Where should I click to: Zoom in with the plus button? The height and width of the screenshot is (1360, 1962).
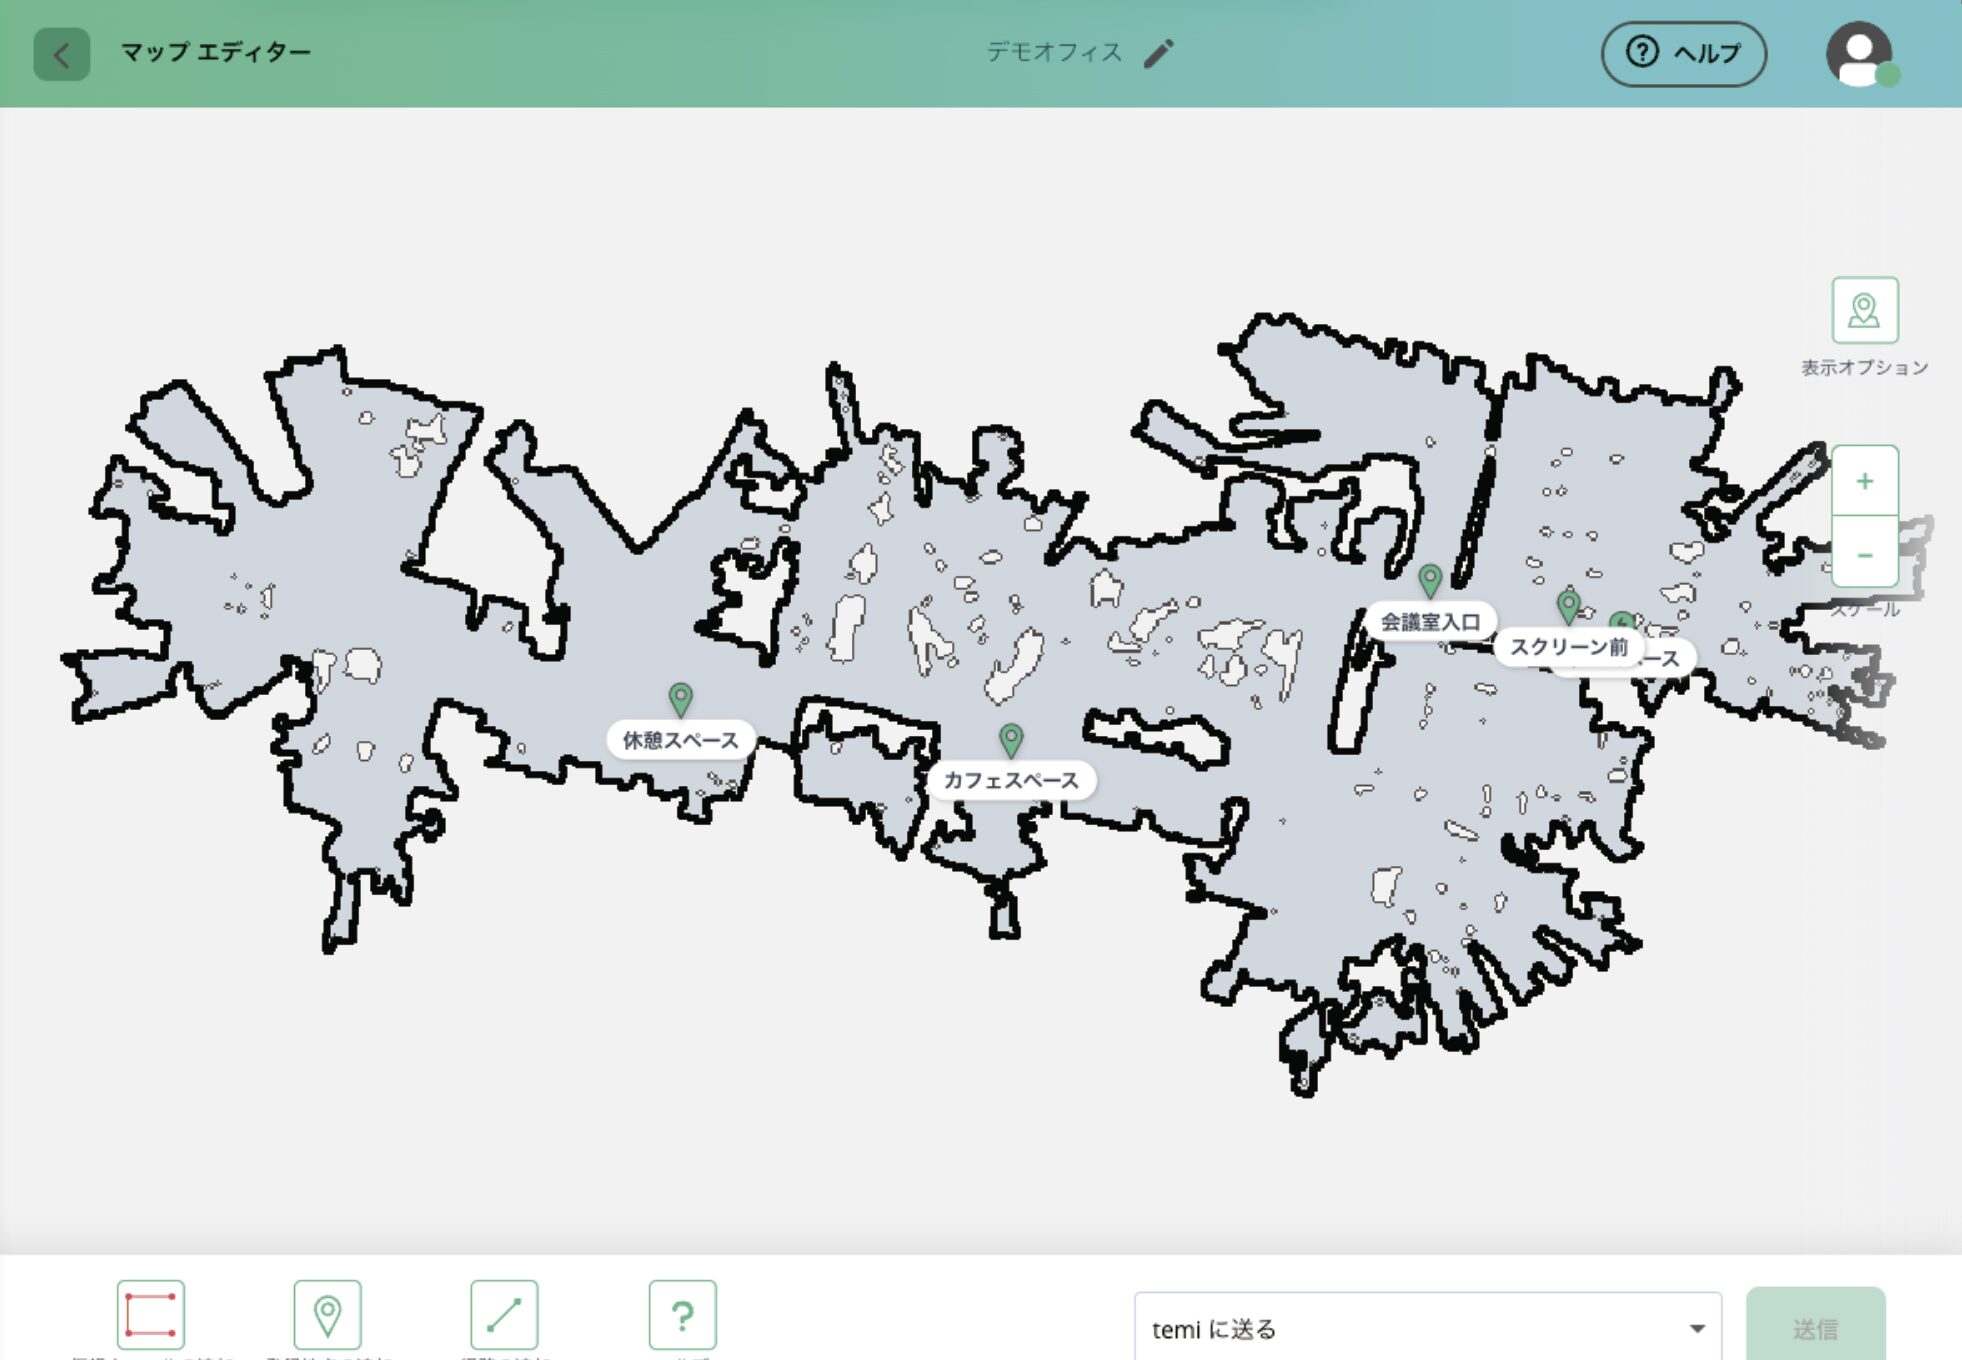pyautogui.click(x=1864, y=481)
